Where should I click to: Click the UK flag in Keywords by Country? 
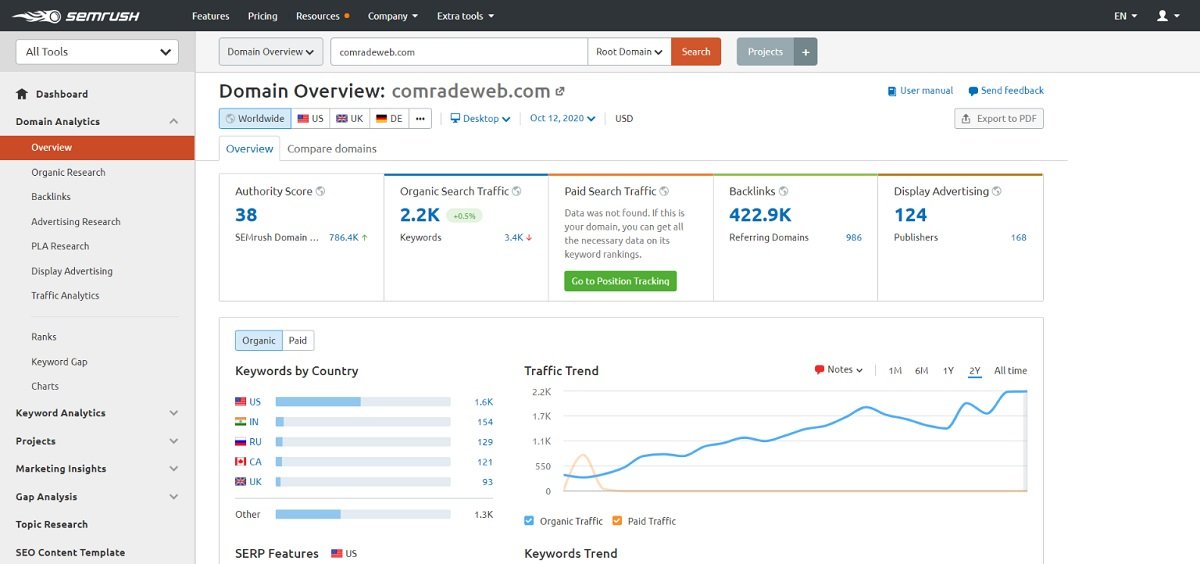point(240,482)
